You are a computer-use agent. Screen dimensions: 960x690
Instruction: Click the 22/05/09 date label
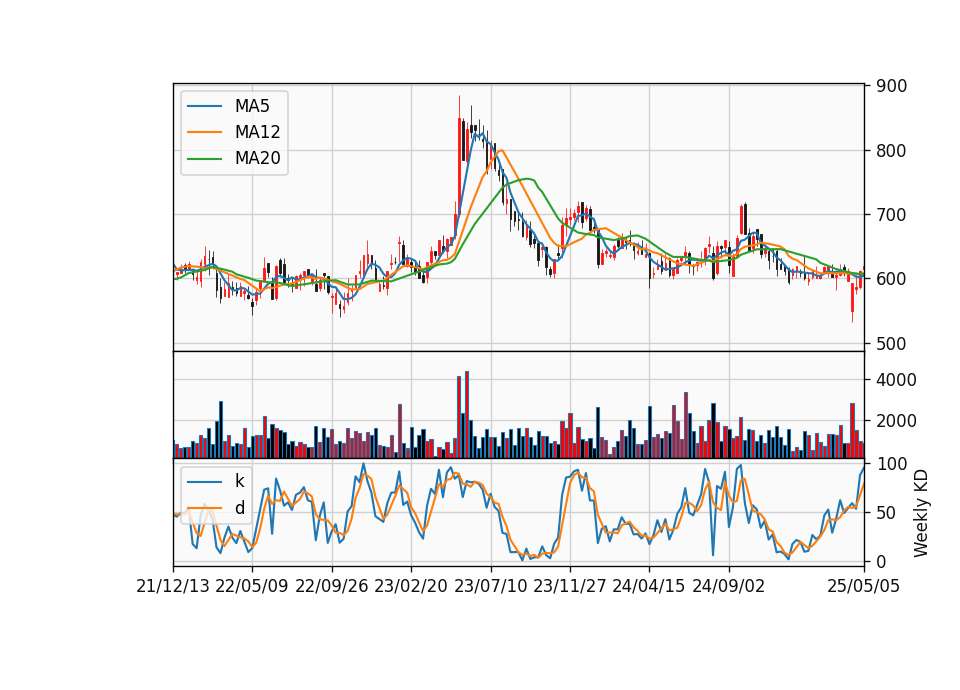tap(252, 586)
